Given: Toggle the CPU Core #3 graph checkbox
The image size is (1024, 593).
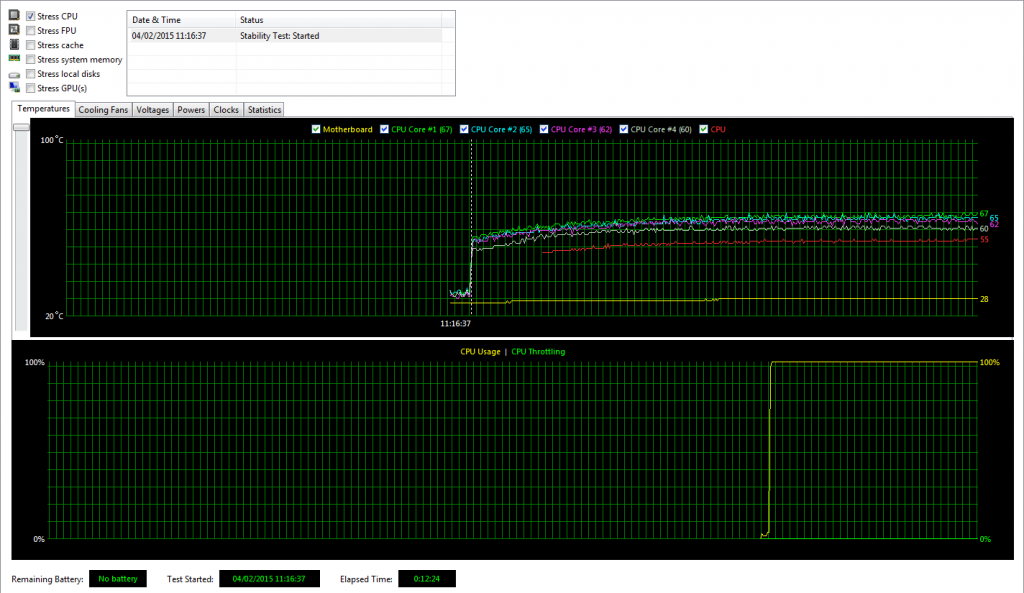Looking at the screenshot, I should (x=543, y=129).
